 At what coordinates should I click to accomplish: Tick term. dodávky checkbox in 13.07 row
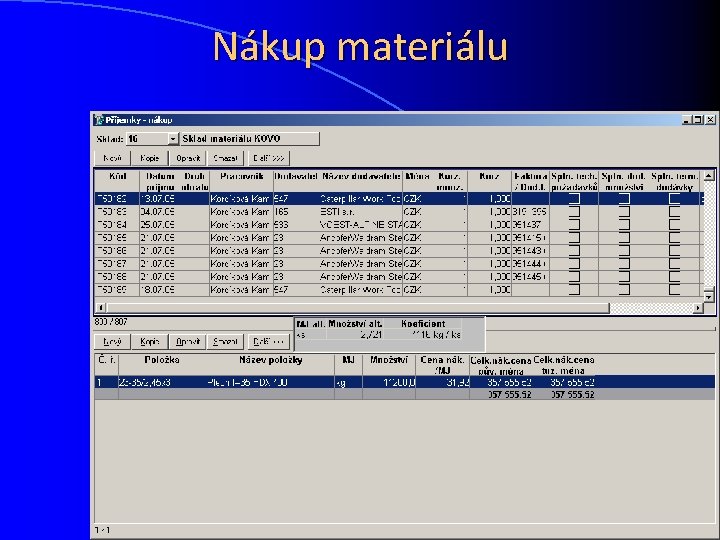tap(675, 198)
